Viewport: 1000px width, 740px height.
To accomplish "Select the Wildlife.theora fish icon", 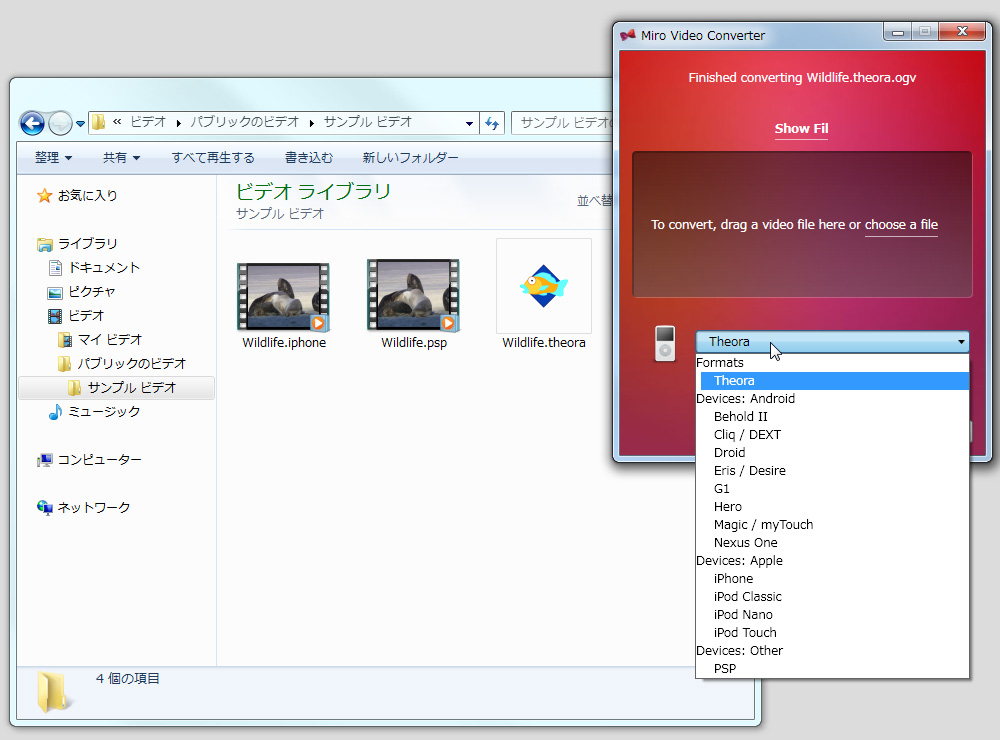I will (543, 285).
